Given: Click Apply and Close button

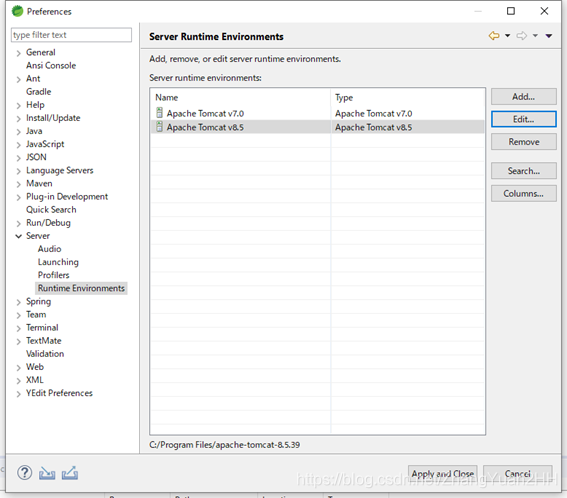Looking at the screenshot, I should tap(443, 473).
